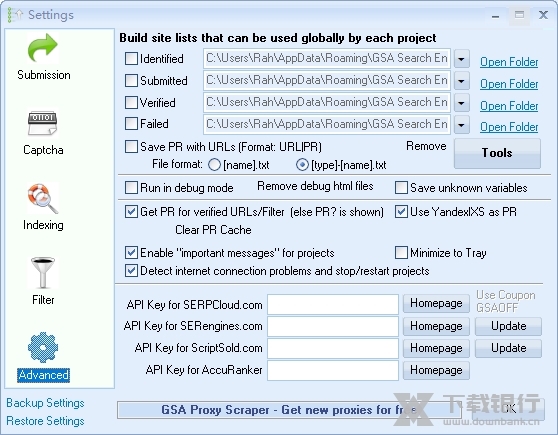
Task: Click the SEREngines.com API key field
Action: click(x=333, y=326)
